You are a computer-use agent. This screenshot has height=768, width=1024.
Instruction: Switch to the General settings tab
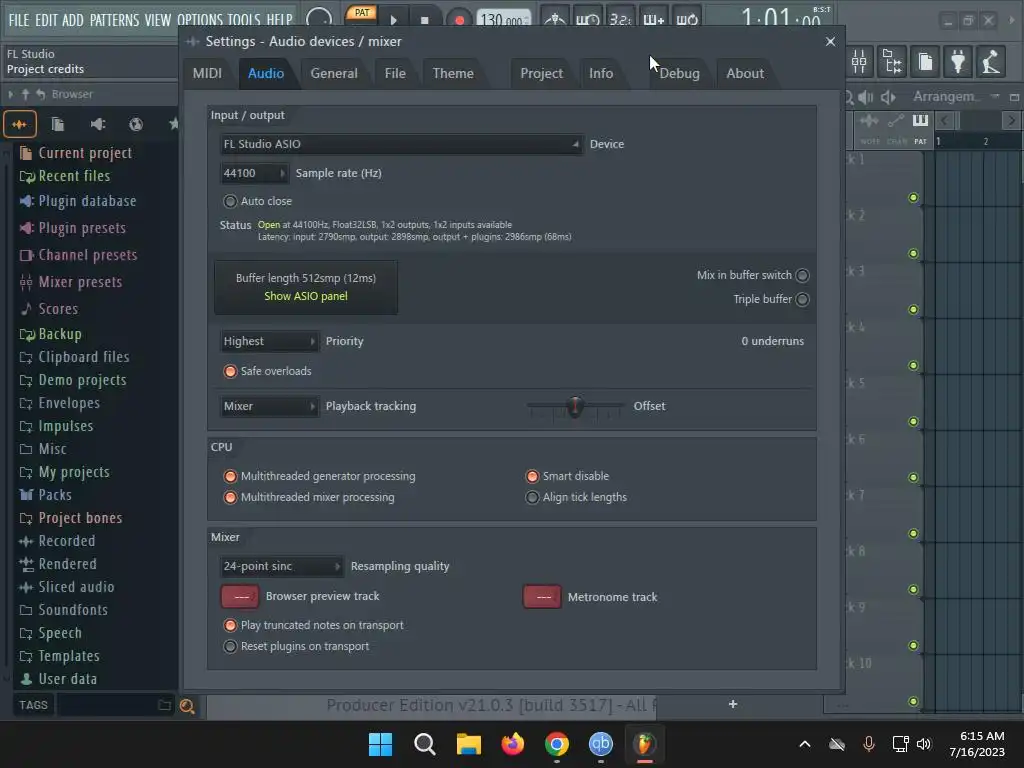tap(334, 73)
